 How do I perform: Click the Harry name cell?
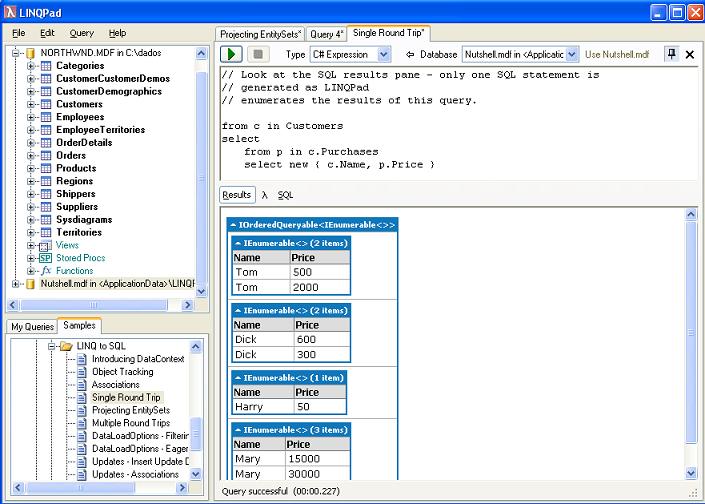coord(263,407)
